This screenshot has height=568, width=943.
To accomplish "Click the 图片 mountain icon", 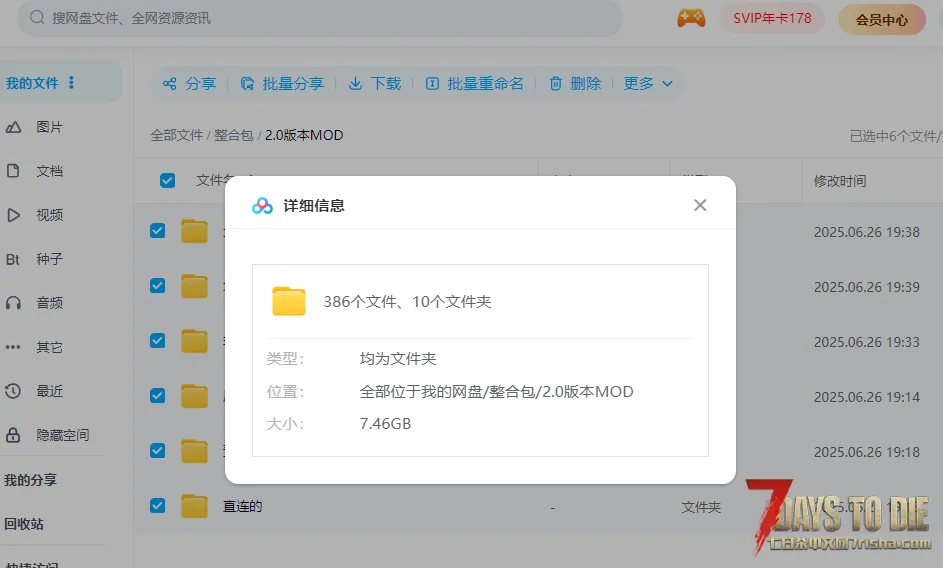I will tap(13, 127).
